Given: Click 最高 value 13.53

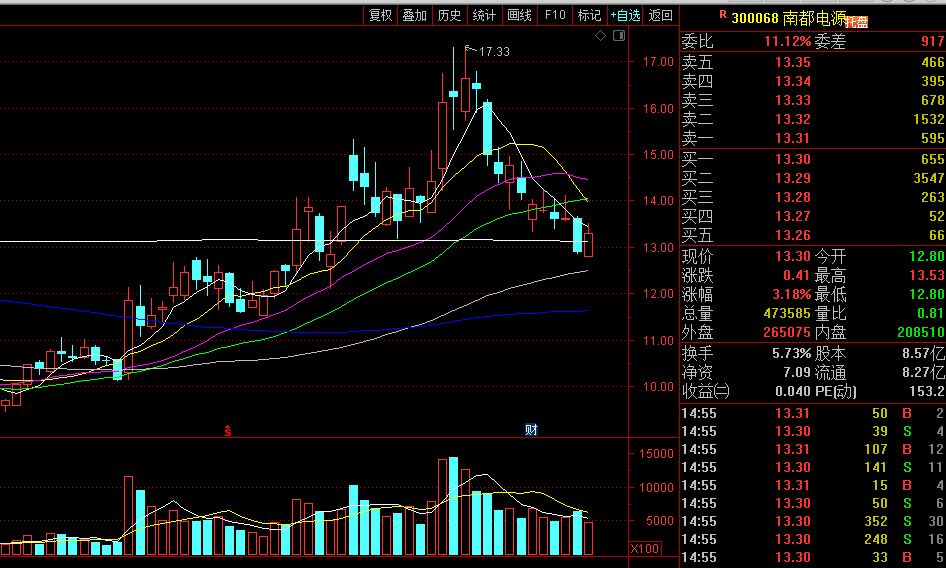Looking at the screenshot, I should point(927,276).
